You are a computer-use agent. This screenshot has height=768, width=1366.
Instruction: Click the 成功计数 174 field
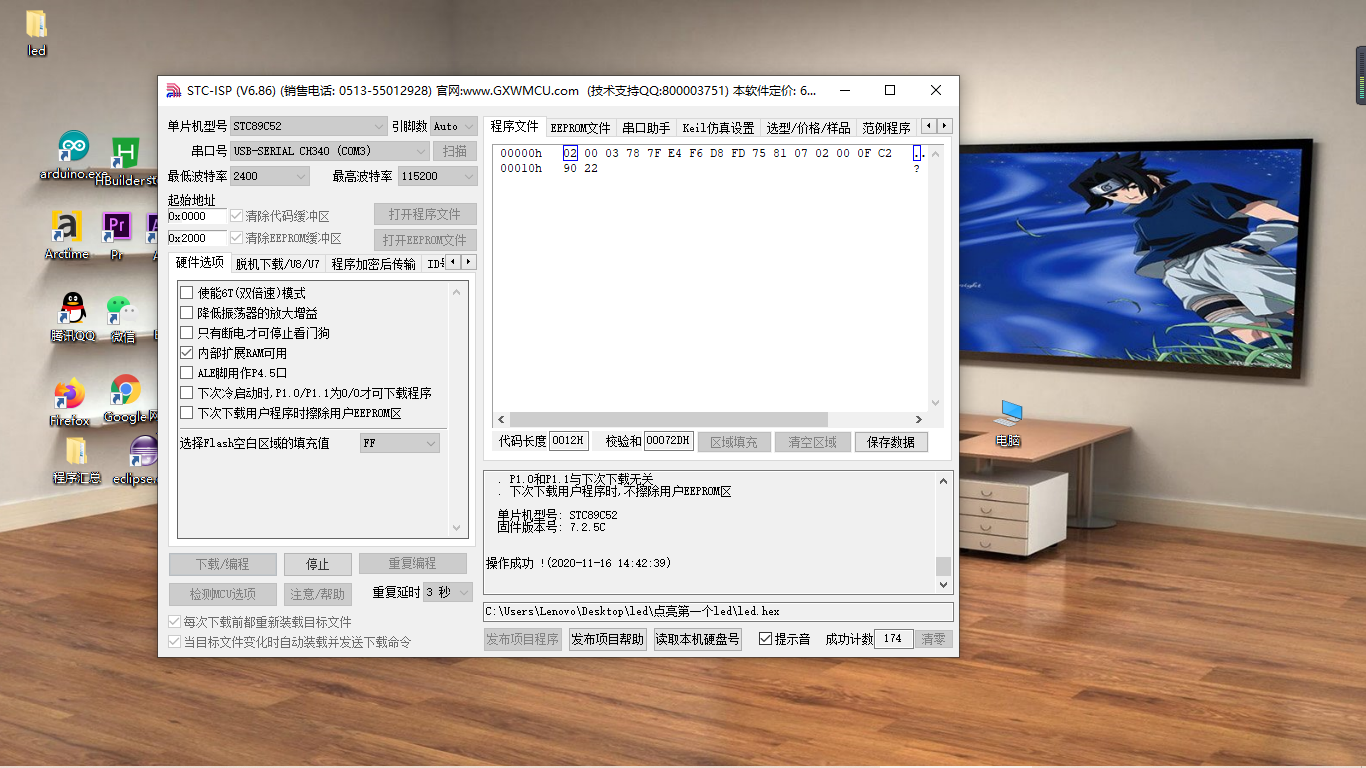tap(893, 639)
